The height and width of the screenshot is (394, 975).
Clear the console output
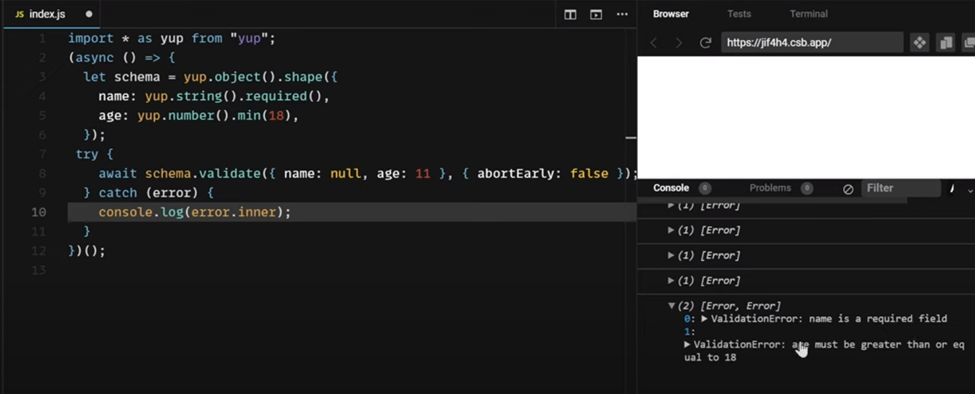[848, 189]
